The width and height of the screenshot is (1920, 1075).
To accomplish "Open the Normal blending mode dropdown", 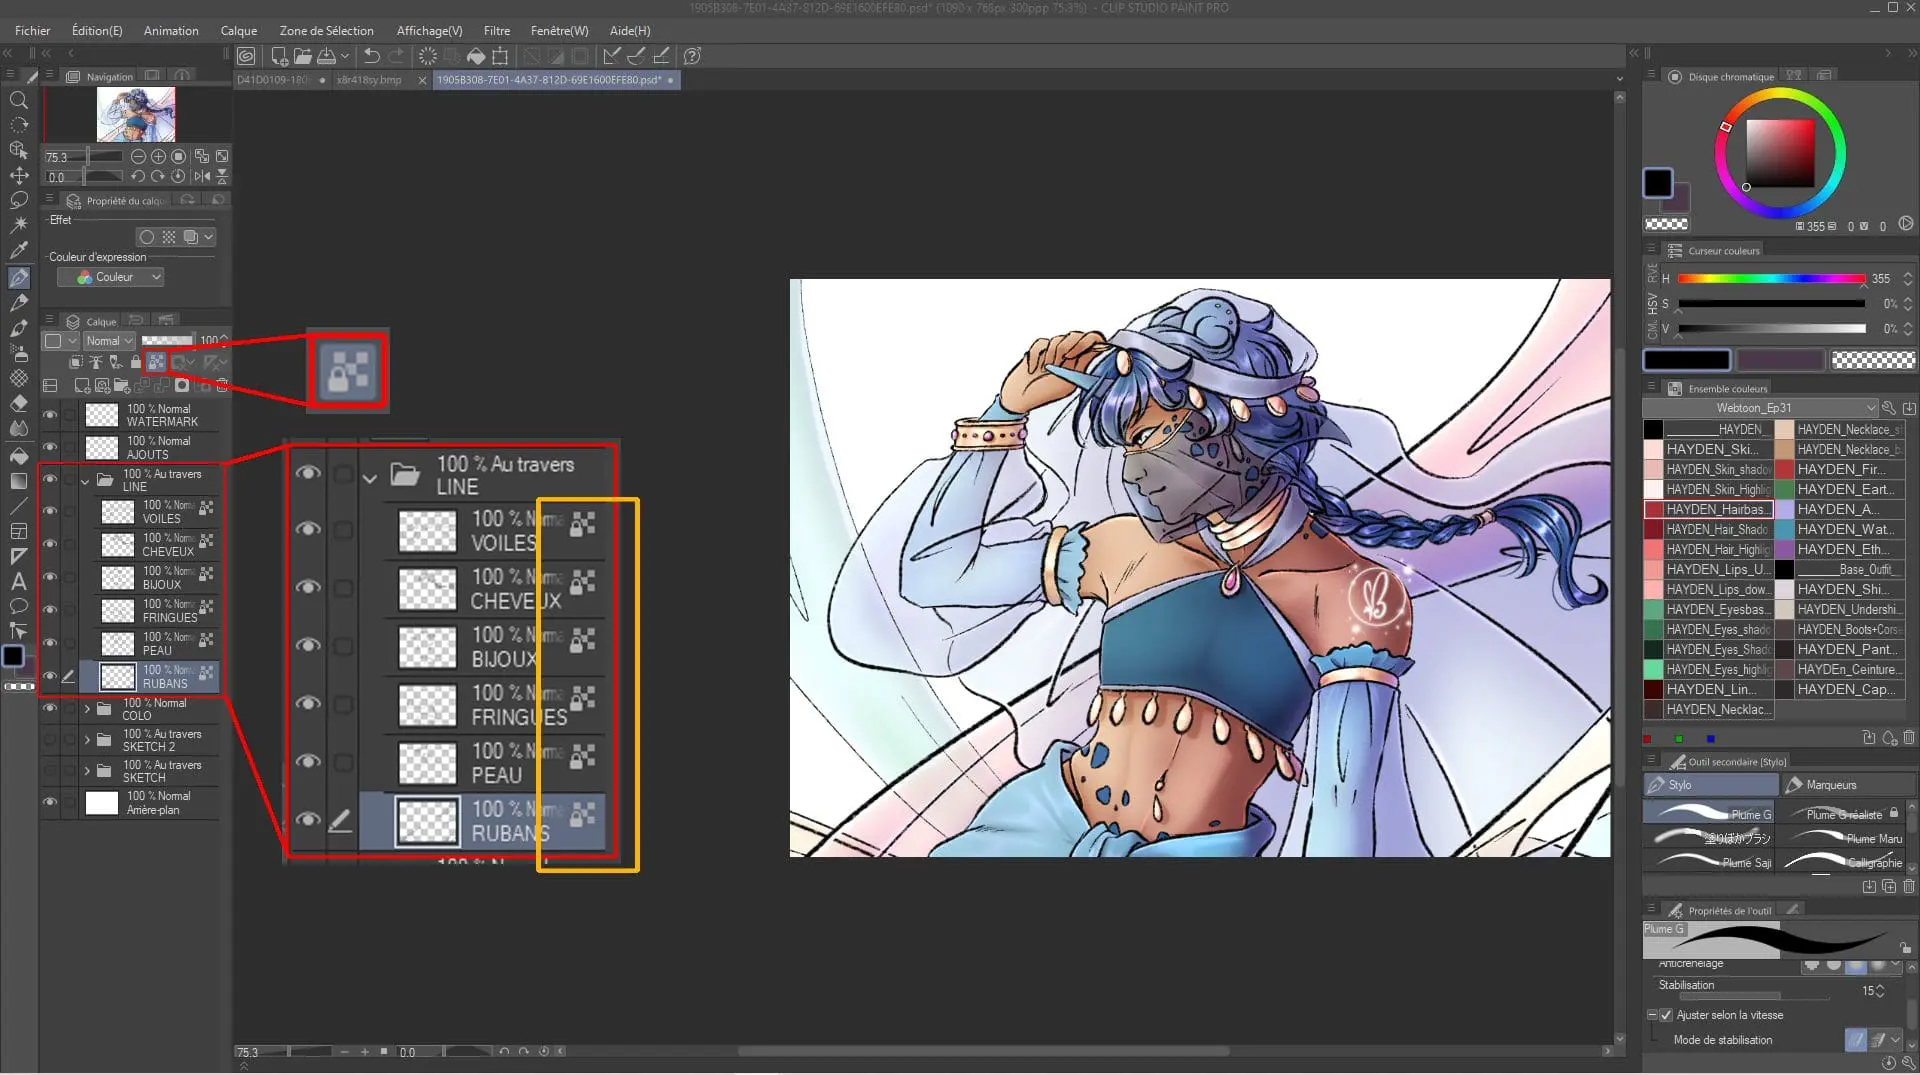I will 108,341.
